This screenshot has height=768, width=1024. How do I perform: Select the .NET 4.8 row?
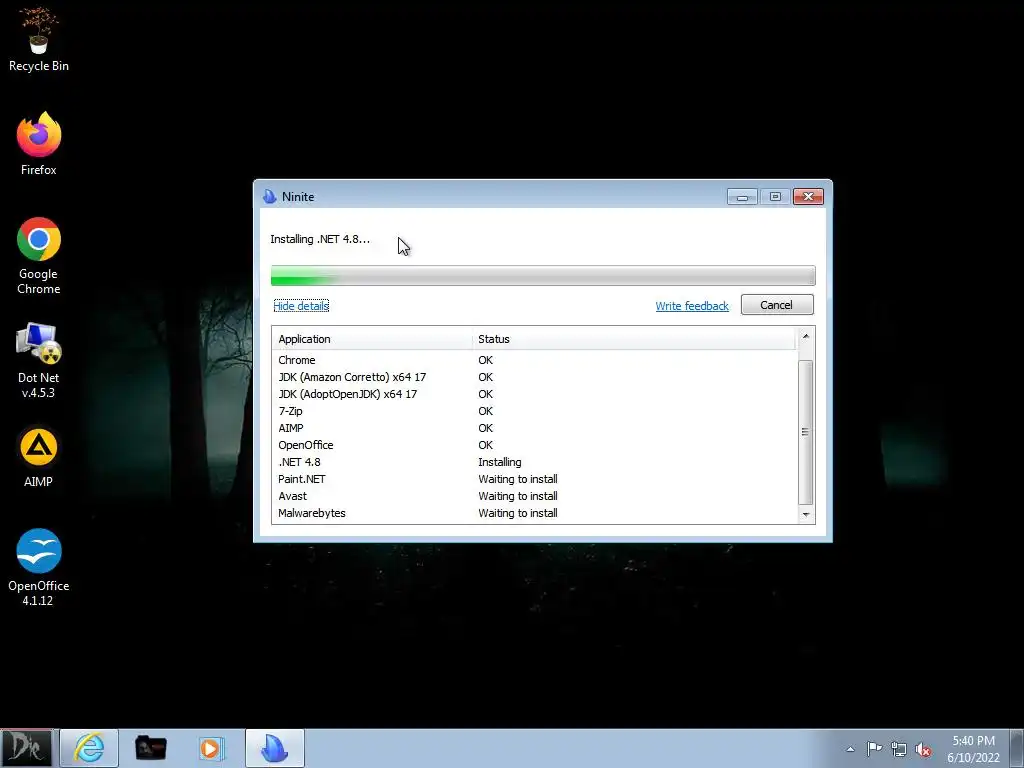[535, 462]
